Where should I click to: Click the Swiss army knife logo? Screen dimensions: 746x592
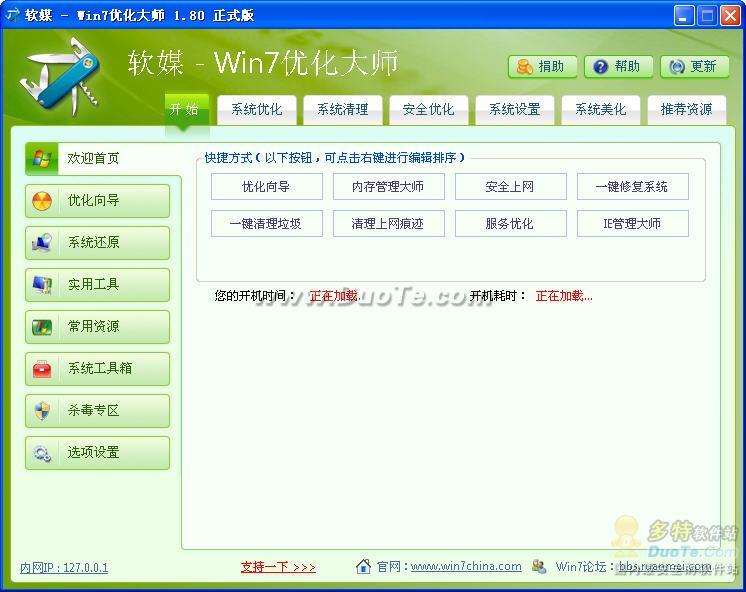click(x=60, y=76)
